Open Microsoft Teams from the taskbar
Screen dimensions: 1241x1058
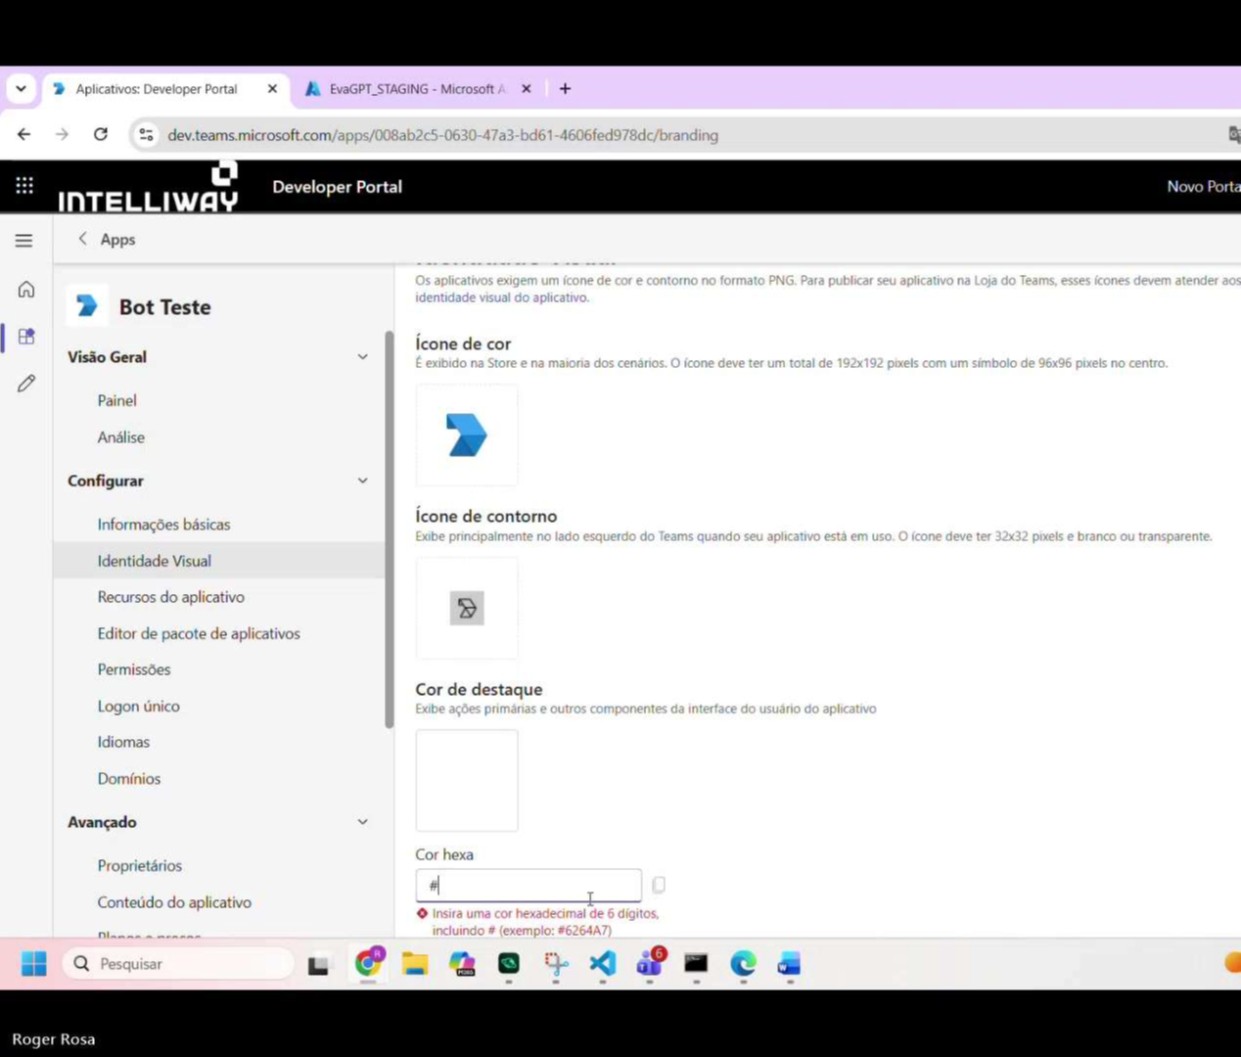pyautogui.click(x=650, y=963)
